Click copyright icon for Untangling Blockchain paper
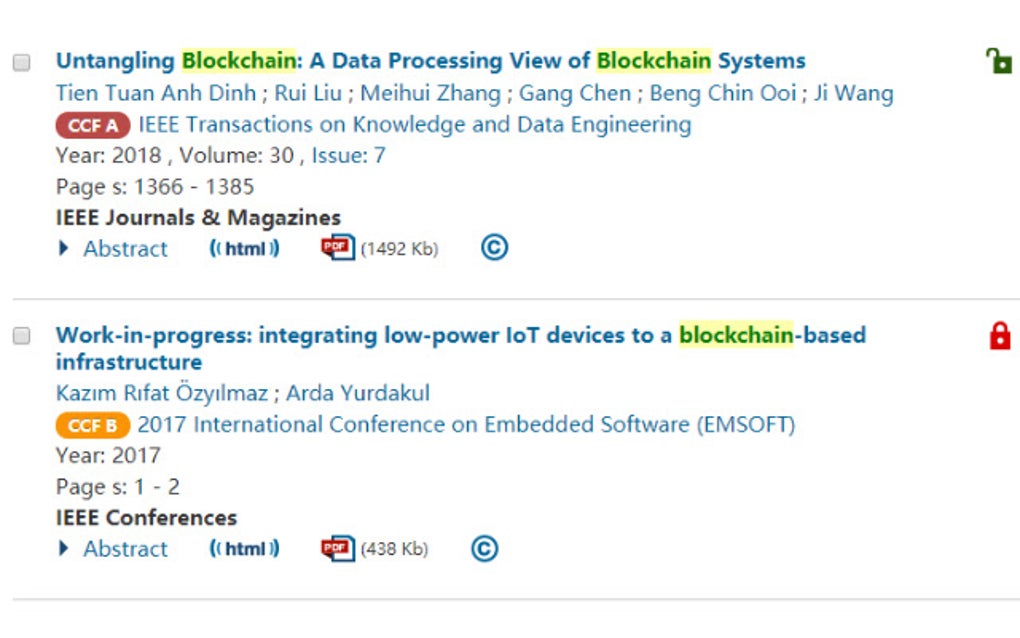 coord(494,248)
